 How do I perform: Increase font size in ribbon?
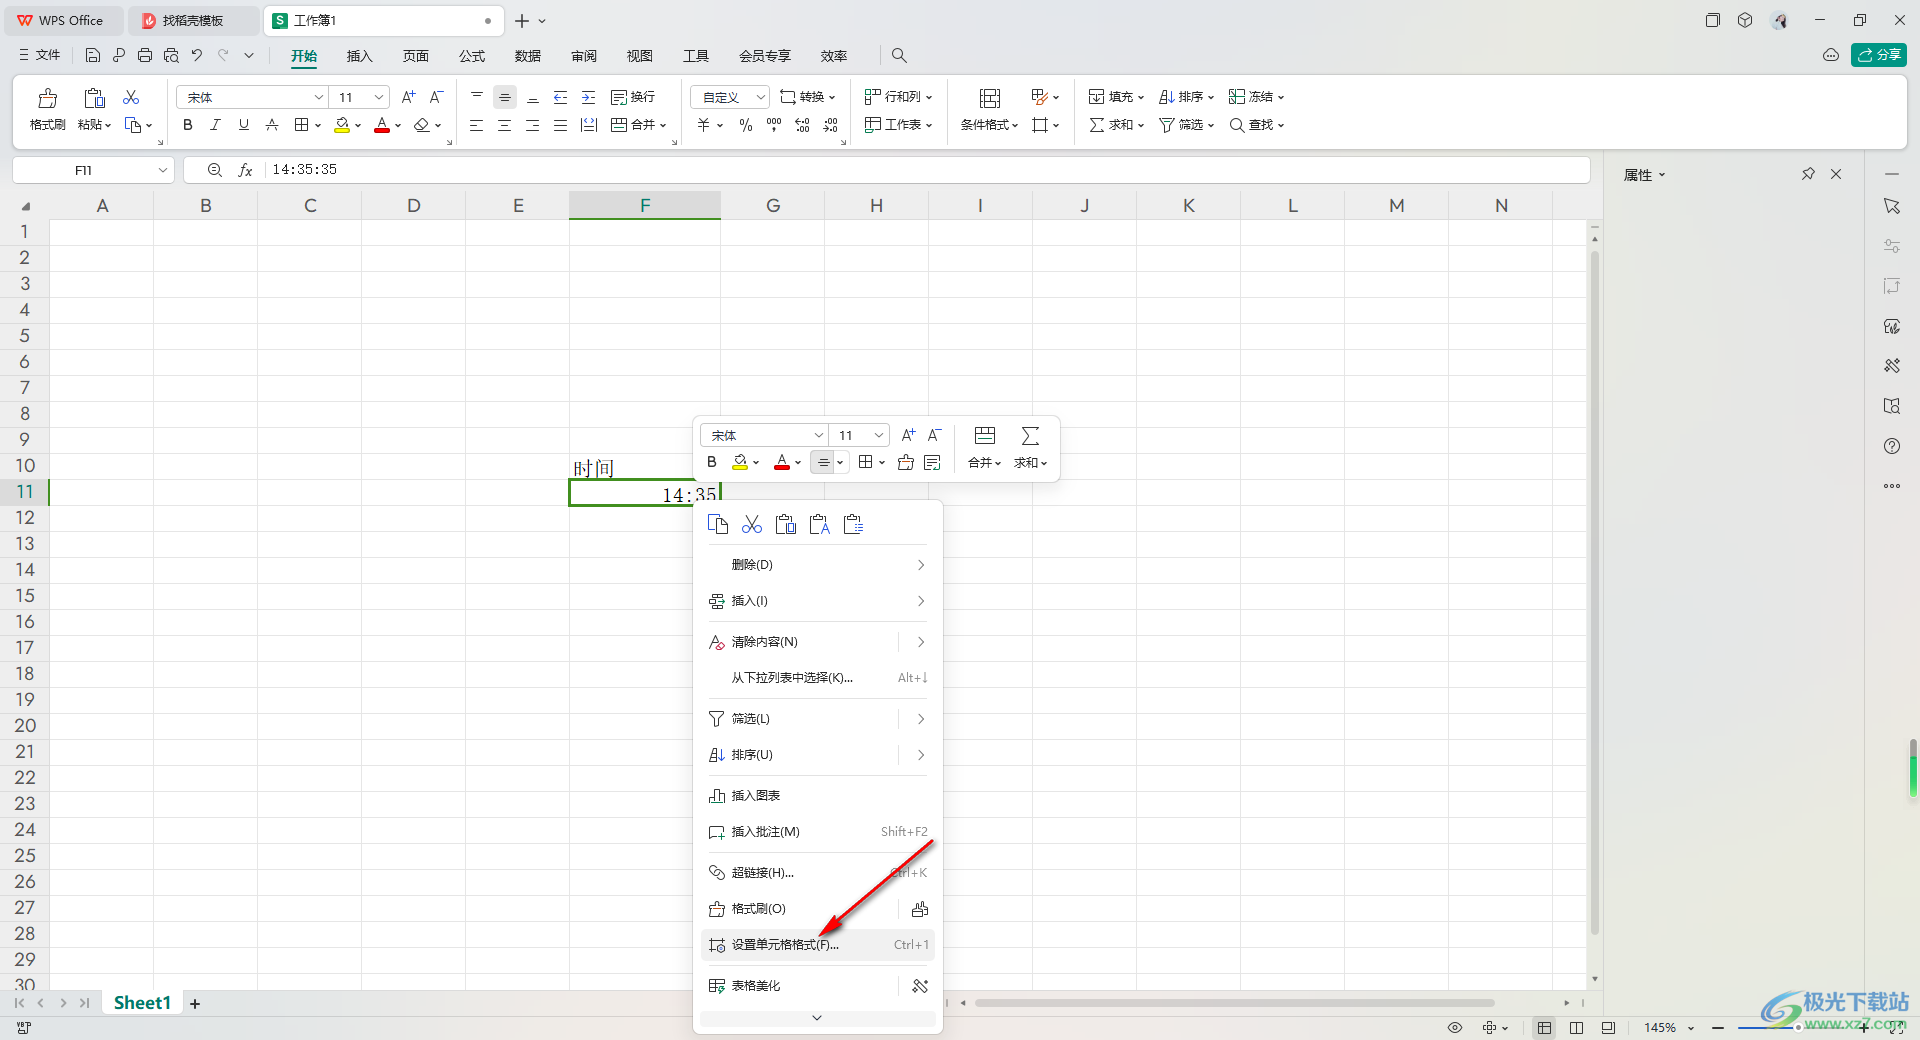tap(408, 97)
